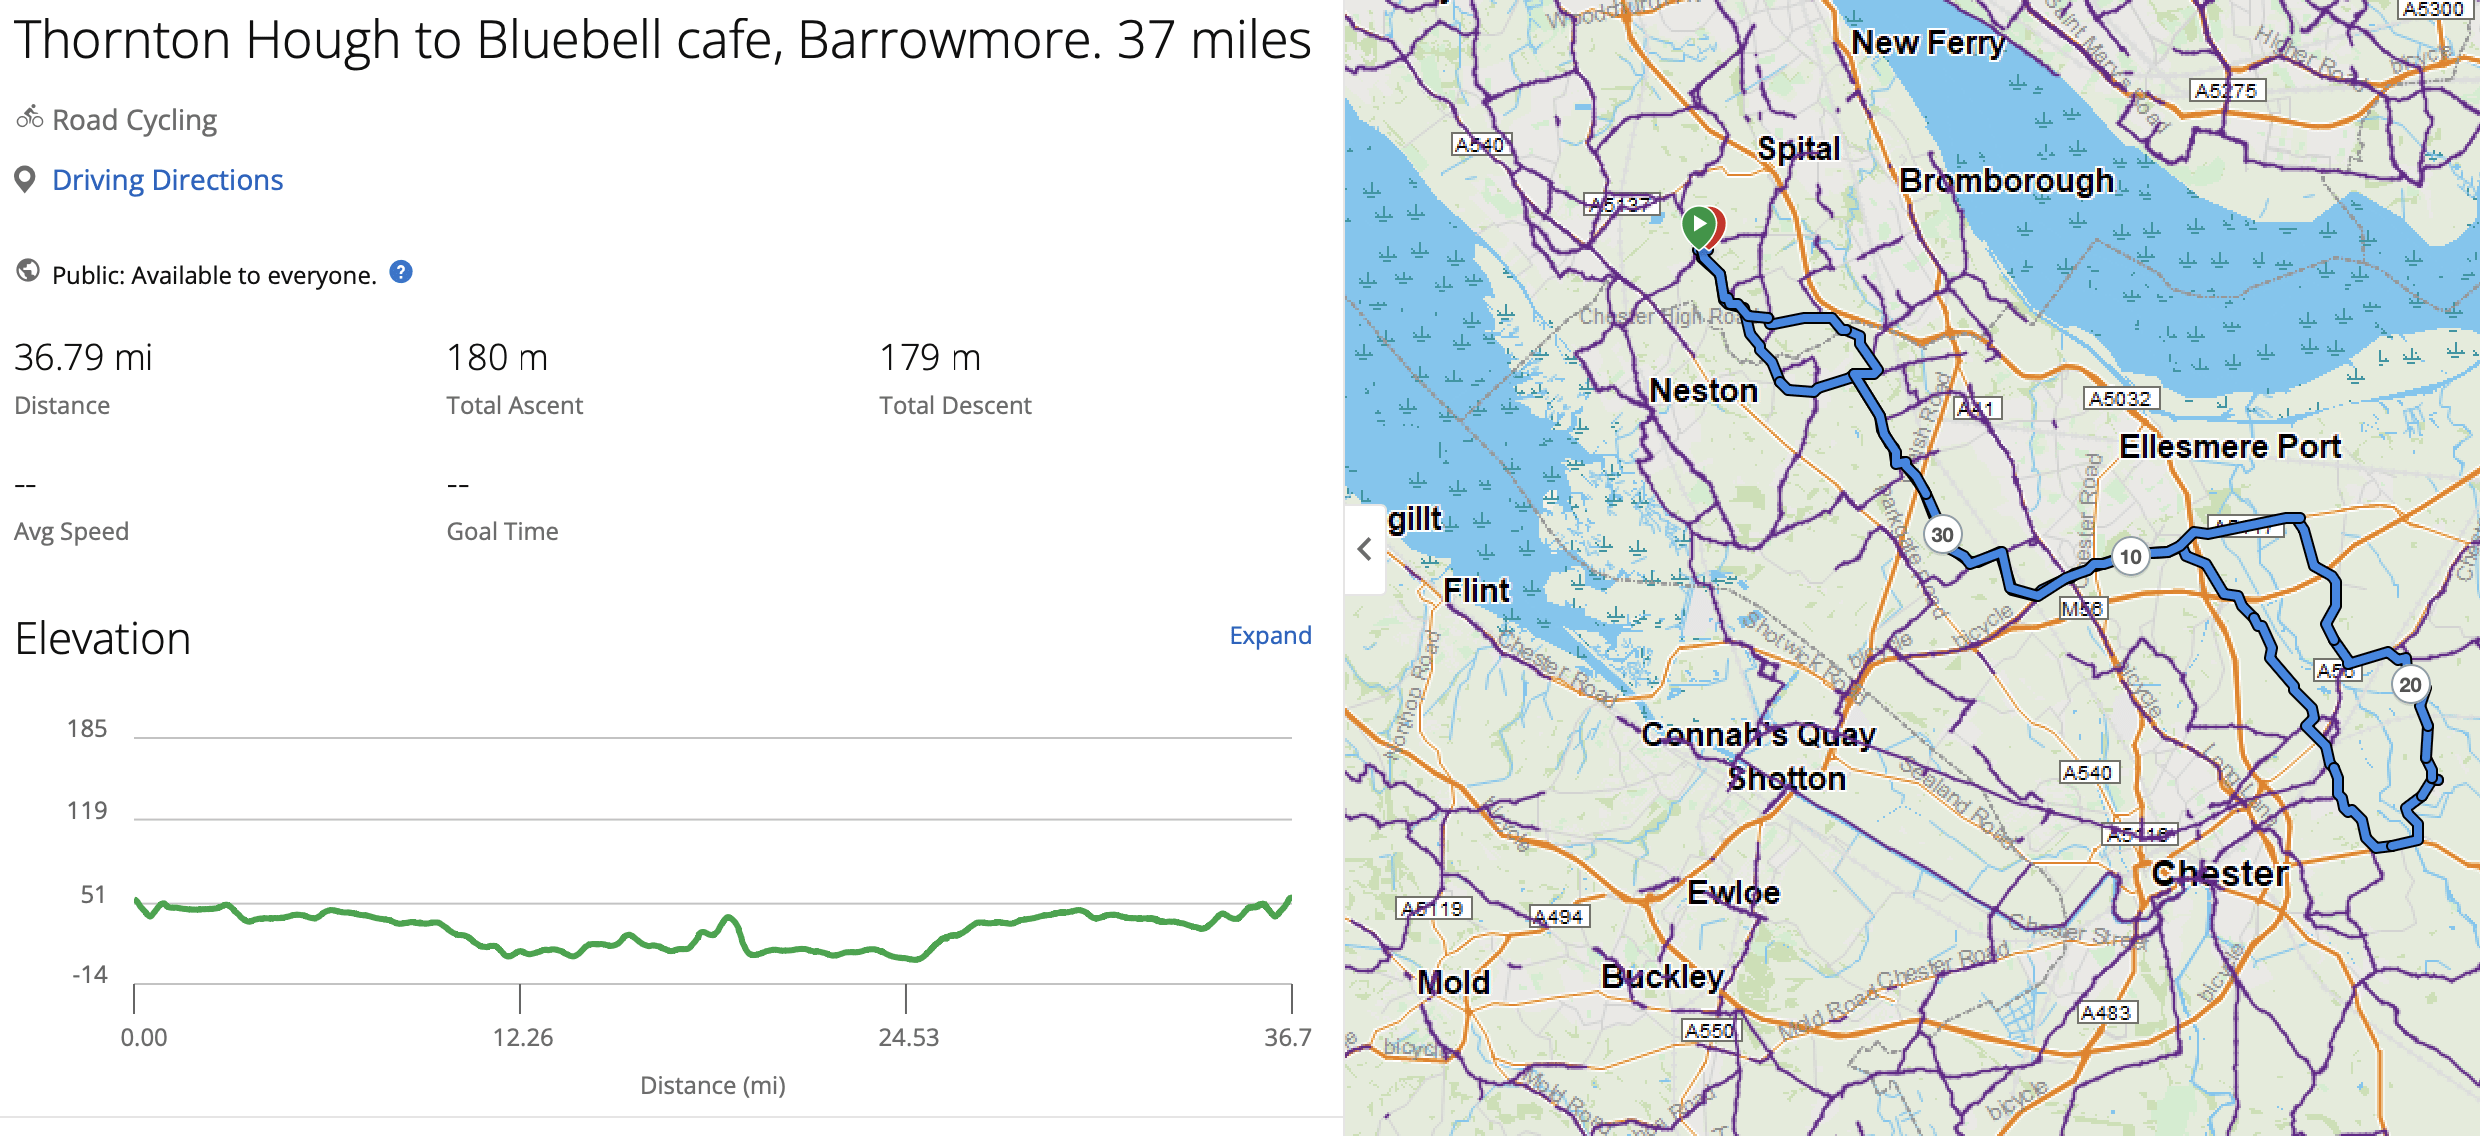Collapse the side panel with left chevron

[x=1365, y=549]
